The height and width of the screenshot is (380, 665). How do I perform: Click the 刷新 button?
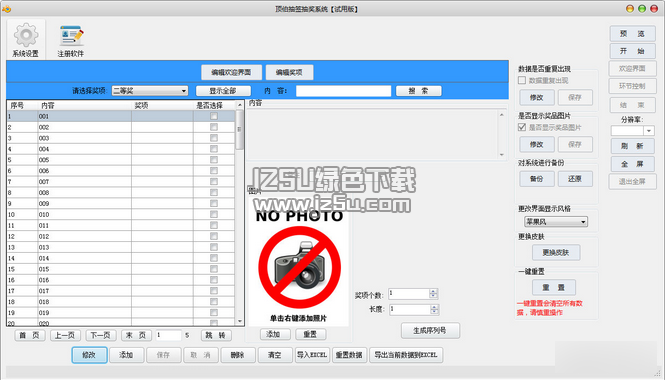click(632, 146)
